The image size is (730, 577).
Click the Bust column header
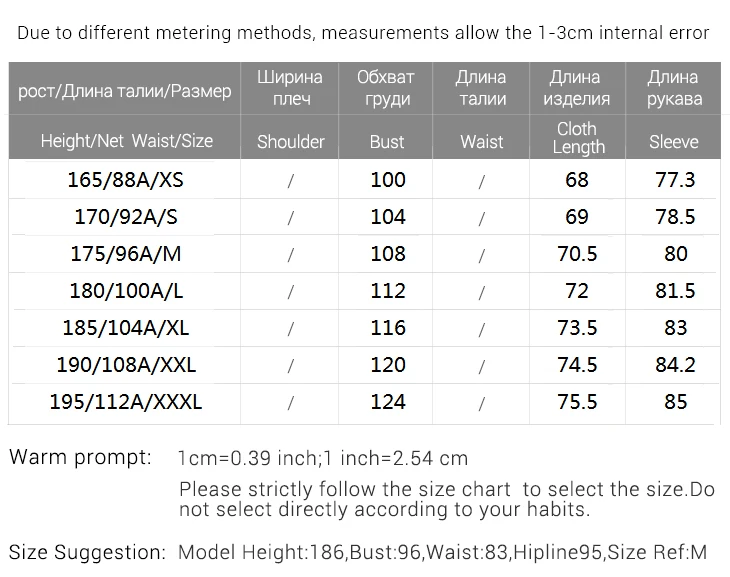pos(387,142)
